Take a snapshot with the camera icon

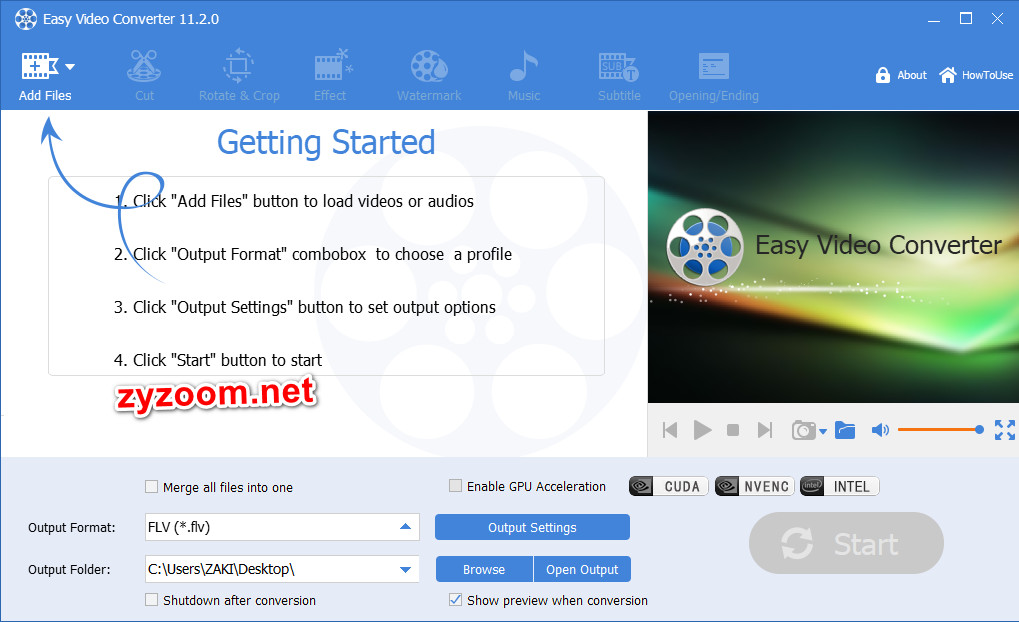click(803, 430)
